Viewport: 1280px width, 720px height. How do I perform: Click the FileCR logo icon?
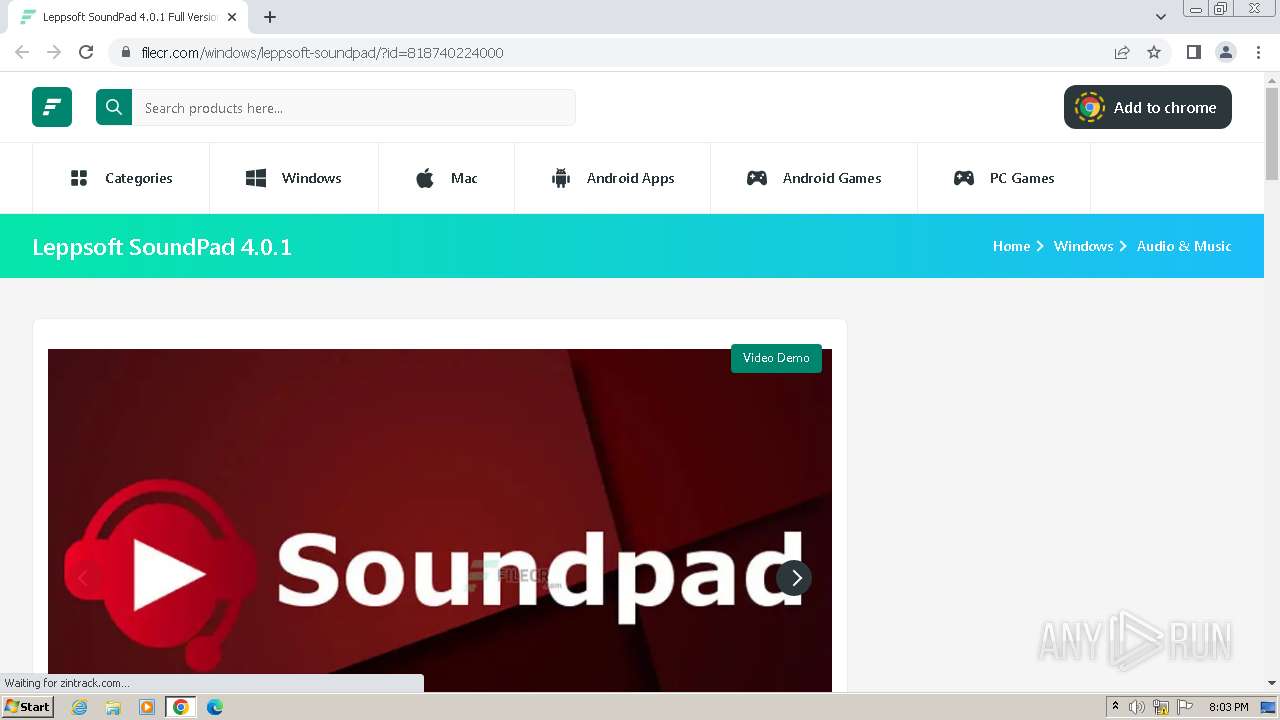(x=52, y=107)
